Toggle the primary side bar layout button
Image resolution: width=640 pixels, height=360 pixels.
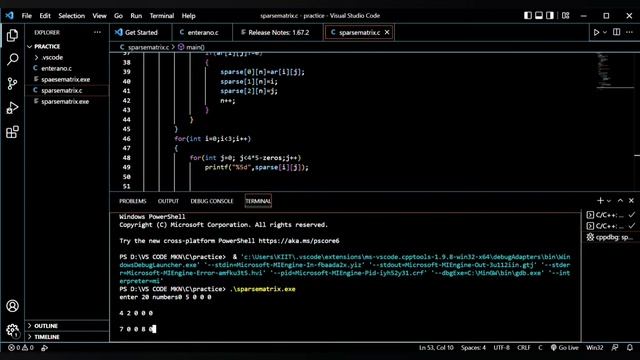tap(528, 16)
